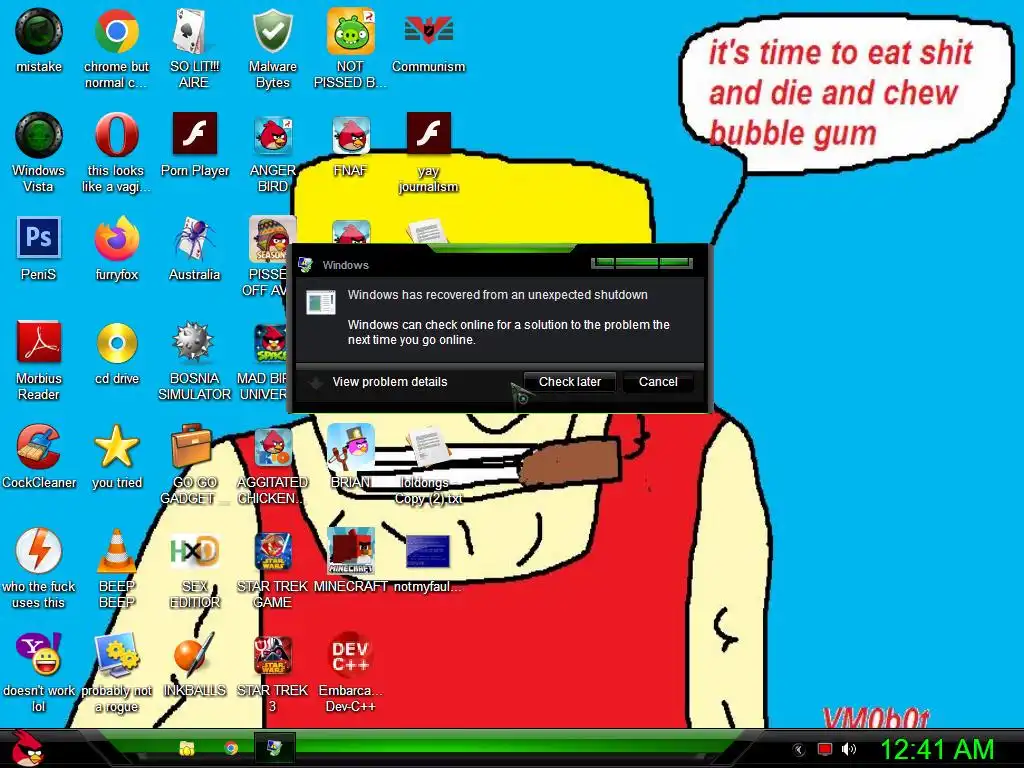Click the 'ANGER BIRD' icon
The height and width of the screenshot is (768, 1024).
[272, 153]
